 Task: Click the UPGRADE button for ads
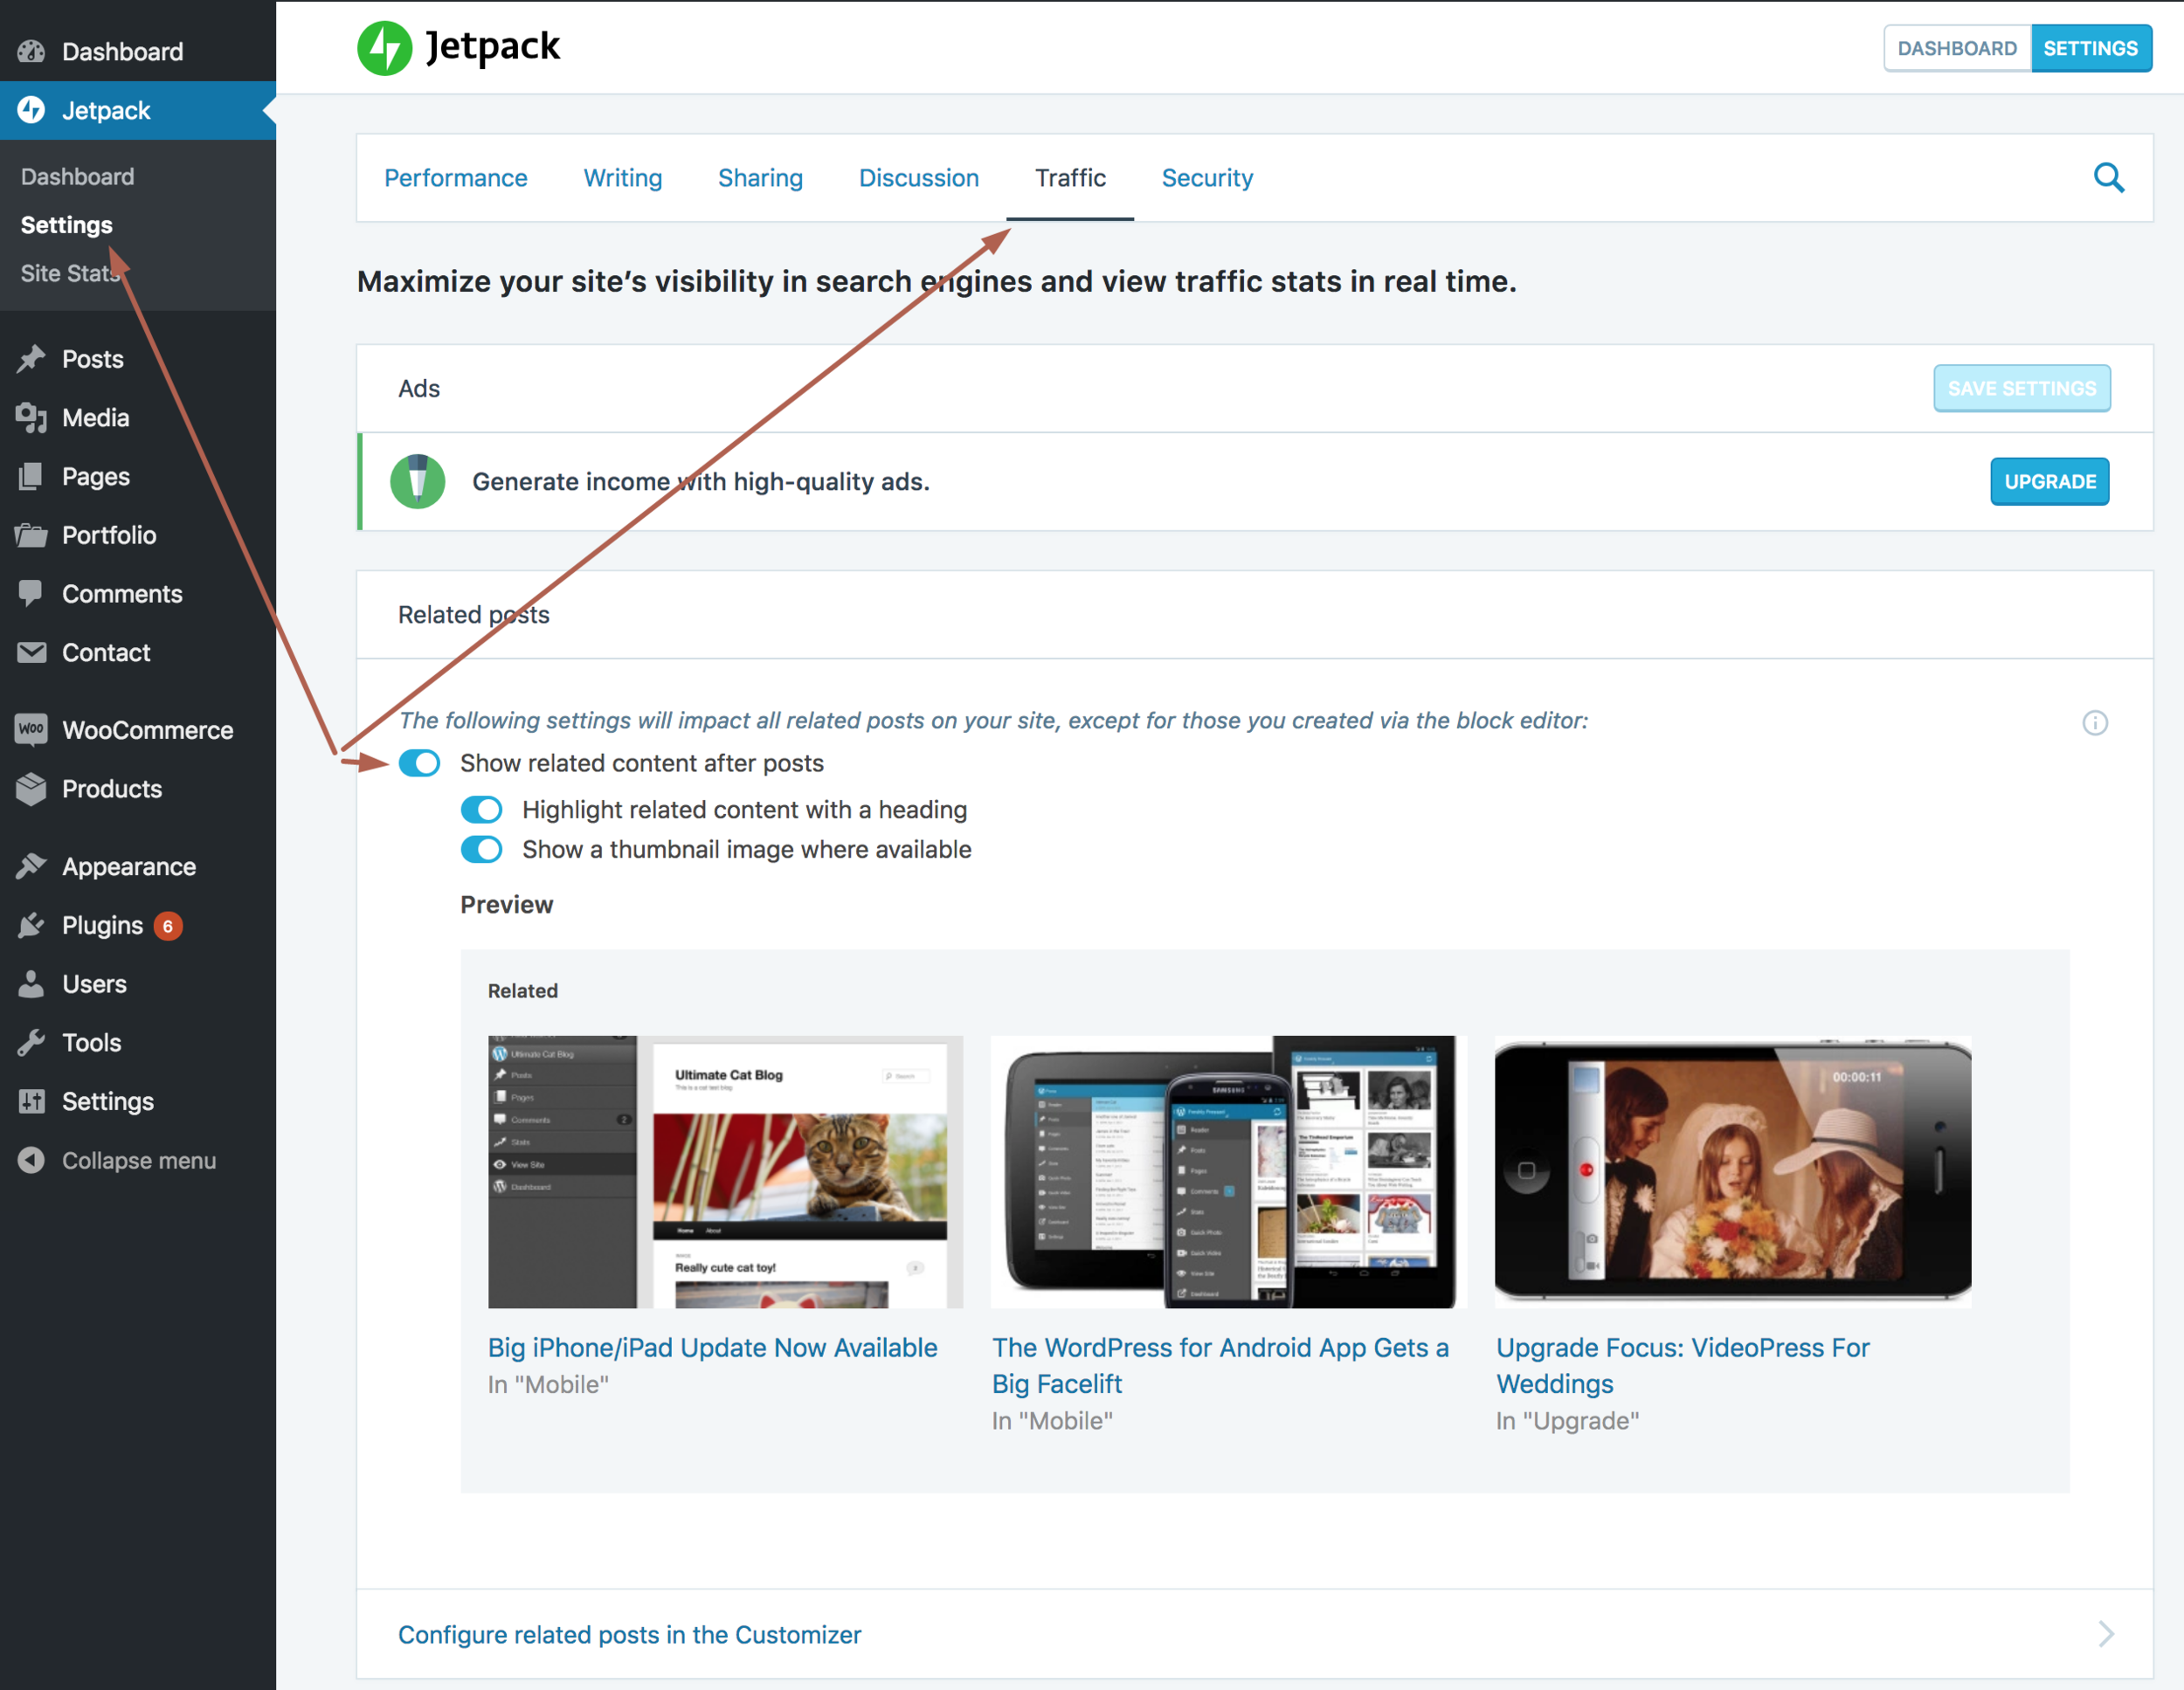[2049, 481]
